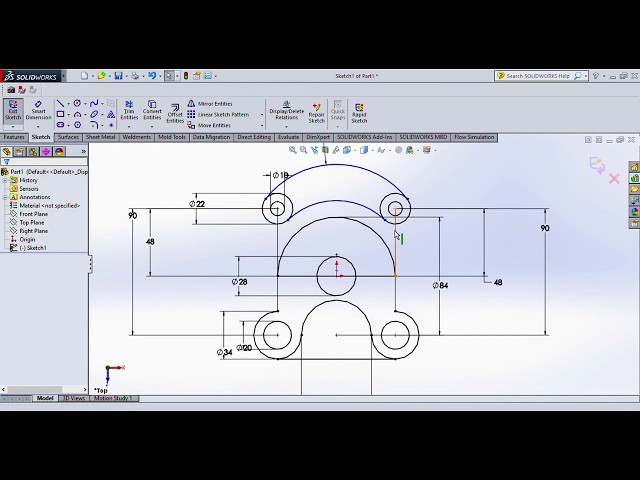Select the Sketch Fillet tool

(x=94, y=125)
